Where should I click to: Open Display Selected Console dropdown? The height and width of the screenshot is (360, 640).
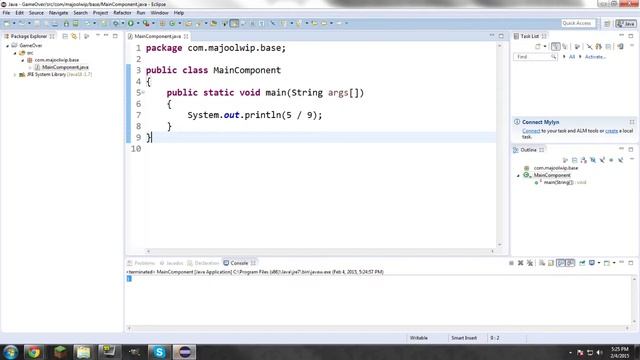click(x=599, y=263)
